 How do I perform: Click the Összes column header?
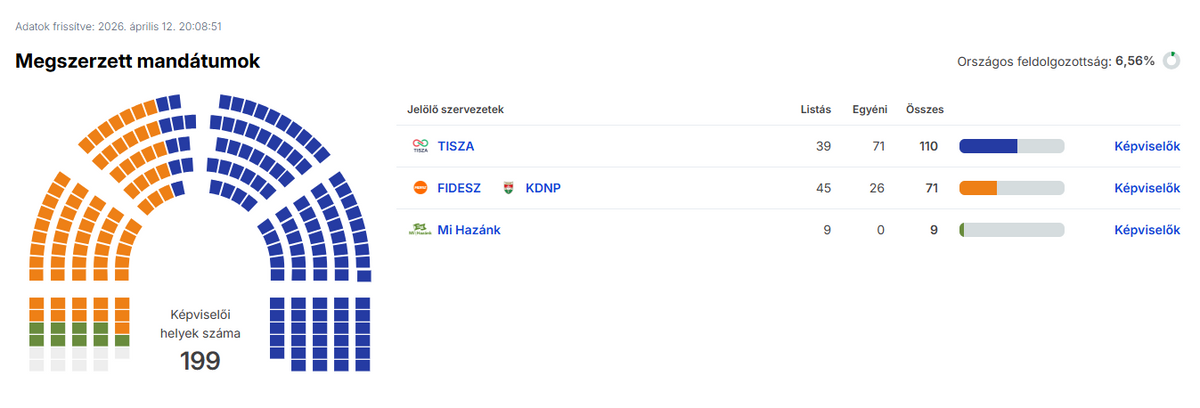click(x=924, y=109)
